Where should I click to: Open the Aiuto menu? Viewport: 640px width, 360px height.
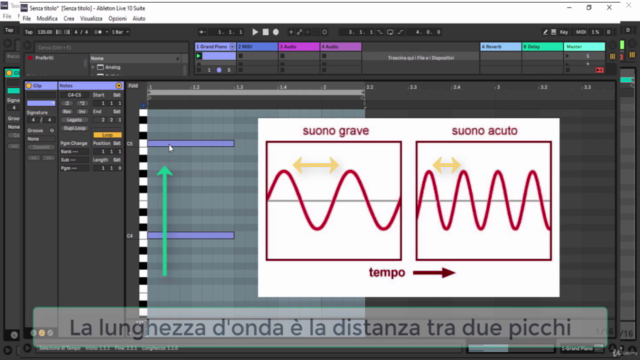pyautogui.click(x=139, y=18)
